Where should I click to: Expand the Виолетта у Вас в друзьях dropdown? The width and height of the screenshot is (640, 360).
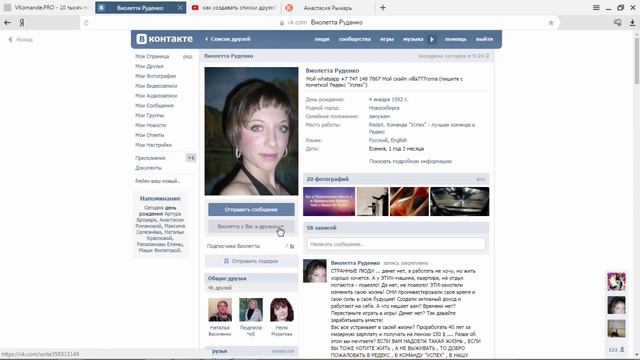[x=251, y=226]
